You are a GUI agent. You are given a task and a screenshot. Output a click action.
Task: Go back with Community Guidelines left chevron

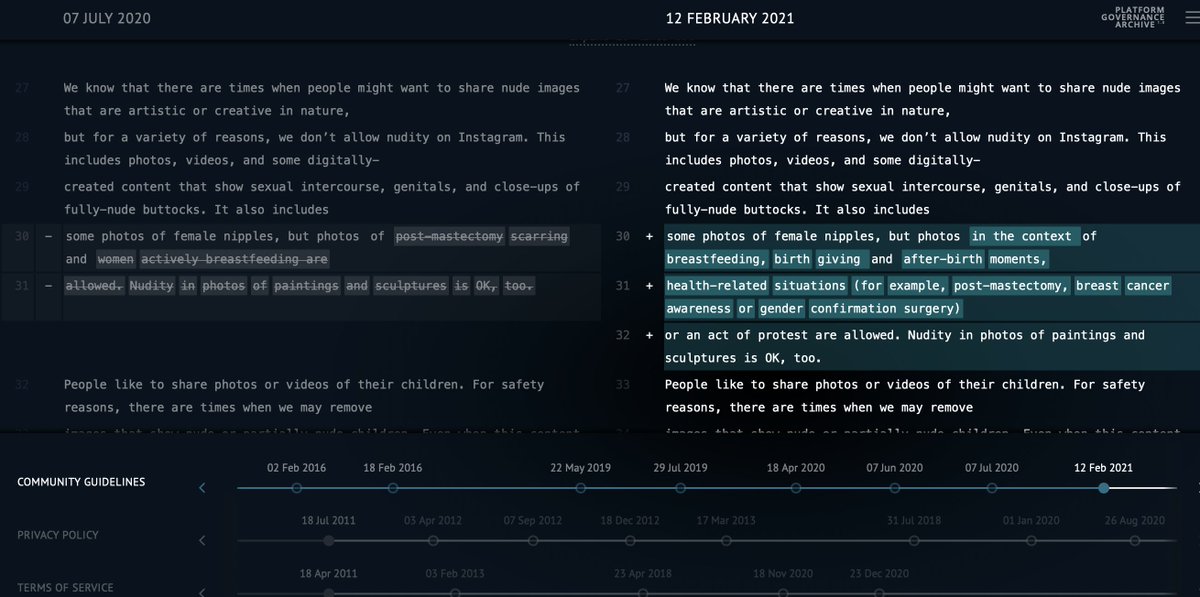(202, 488)
